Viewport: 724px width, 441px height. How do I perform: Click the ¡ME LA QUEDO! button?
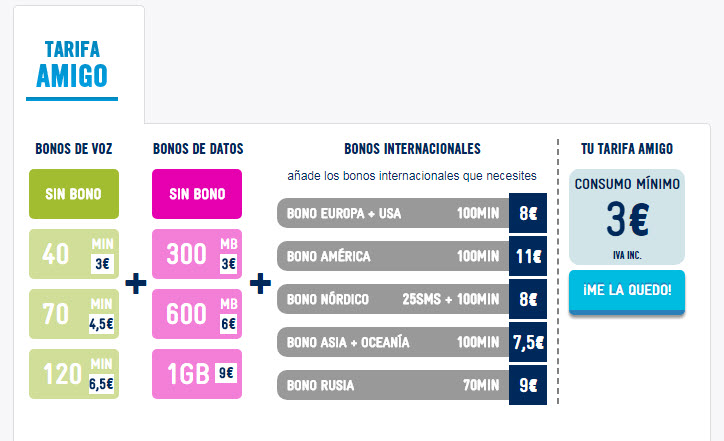627,291
